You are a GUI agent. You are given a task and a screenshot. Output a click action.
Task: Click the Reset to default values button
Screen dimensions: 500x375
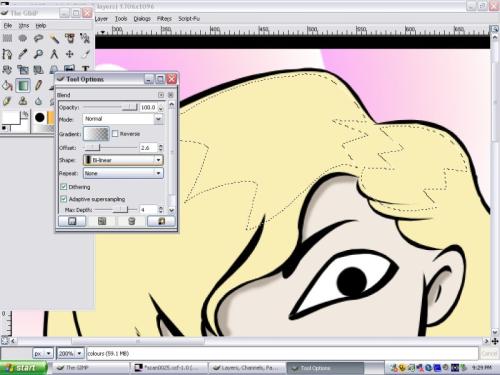tap(161, 221)
